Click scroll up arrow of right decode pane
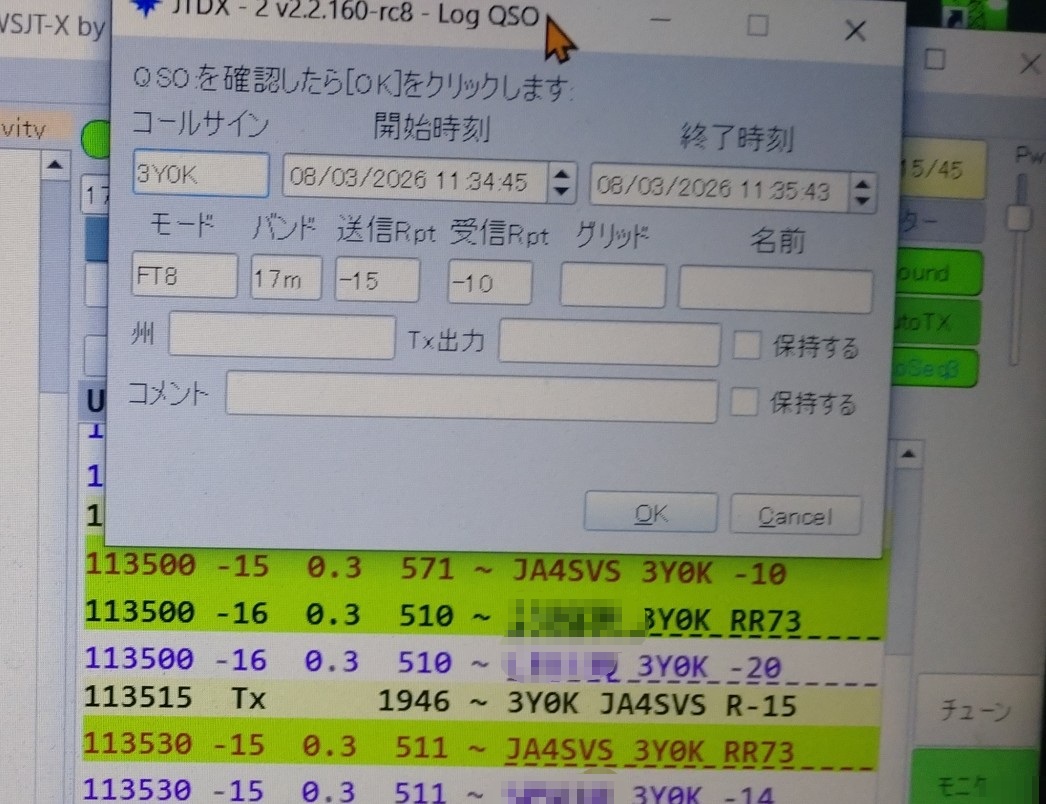The image size is (1046, 804). [907, 455]
